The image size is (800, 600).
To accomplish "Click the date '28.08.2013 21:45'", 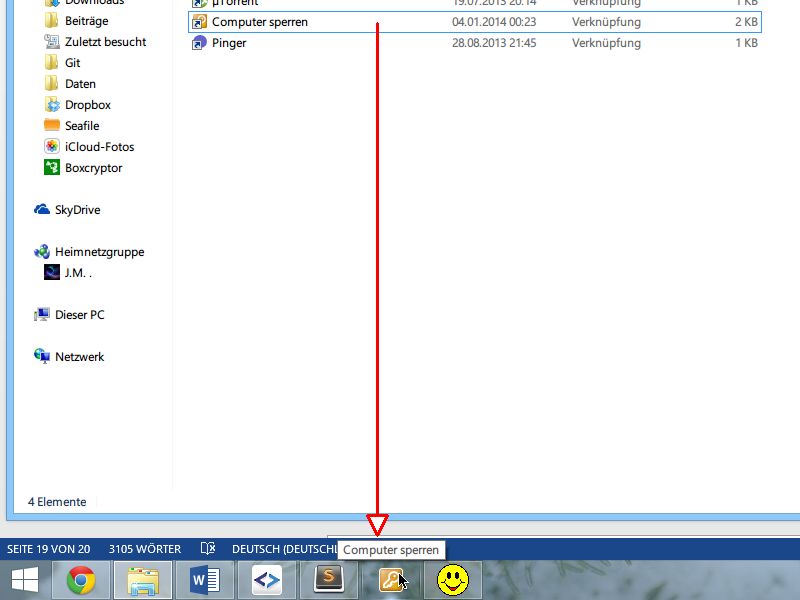I will click(494, 43).
